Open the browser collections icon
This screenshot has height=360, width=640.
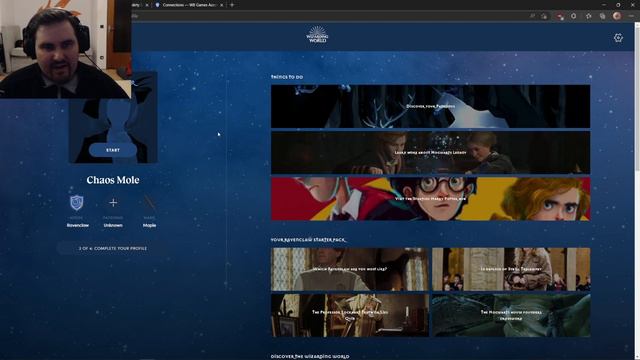[602, 16]
